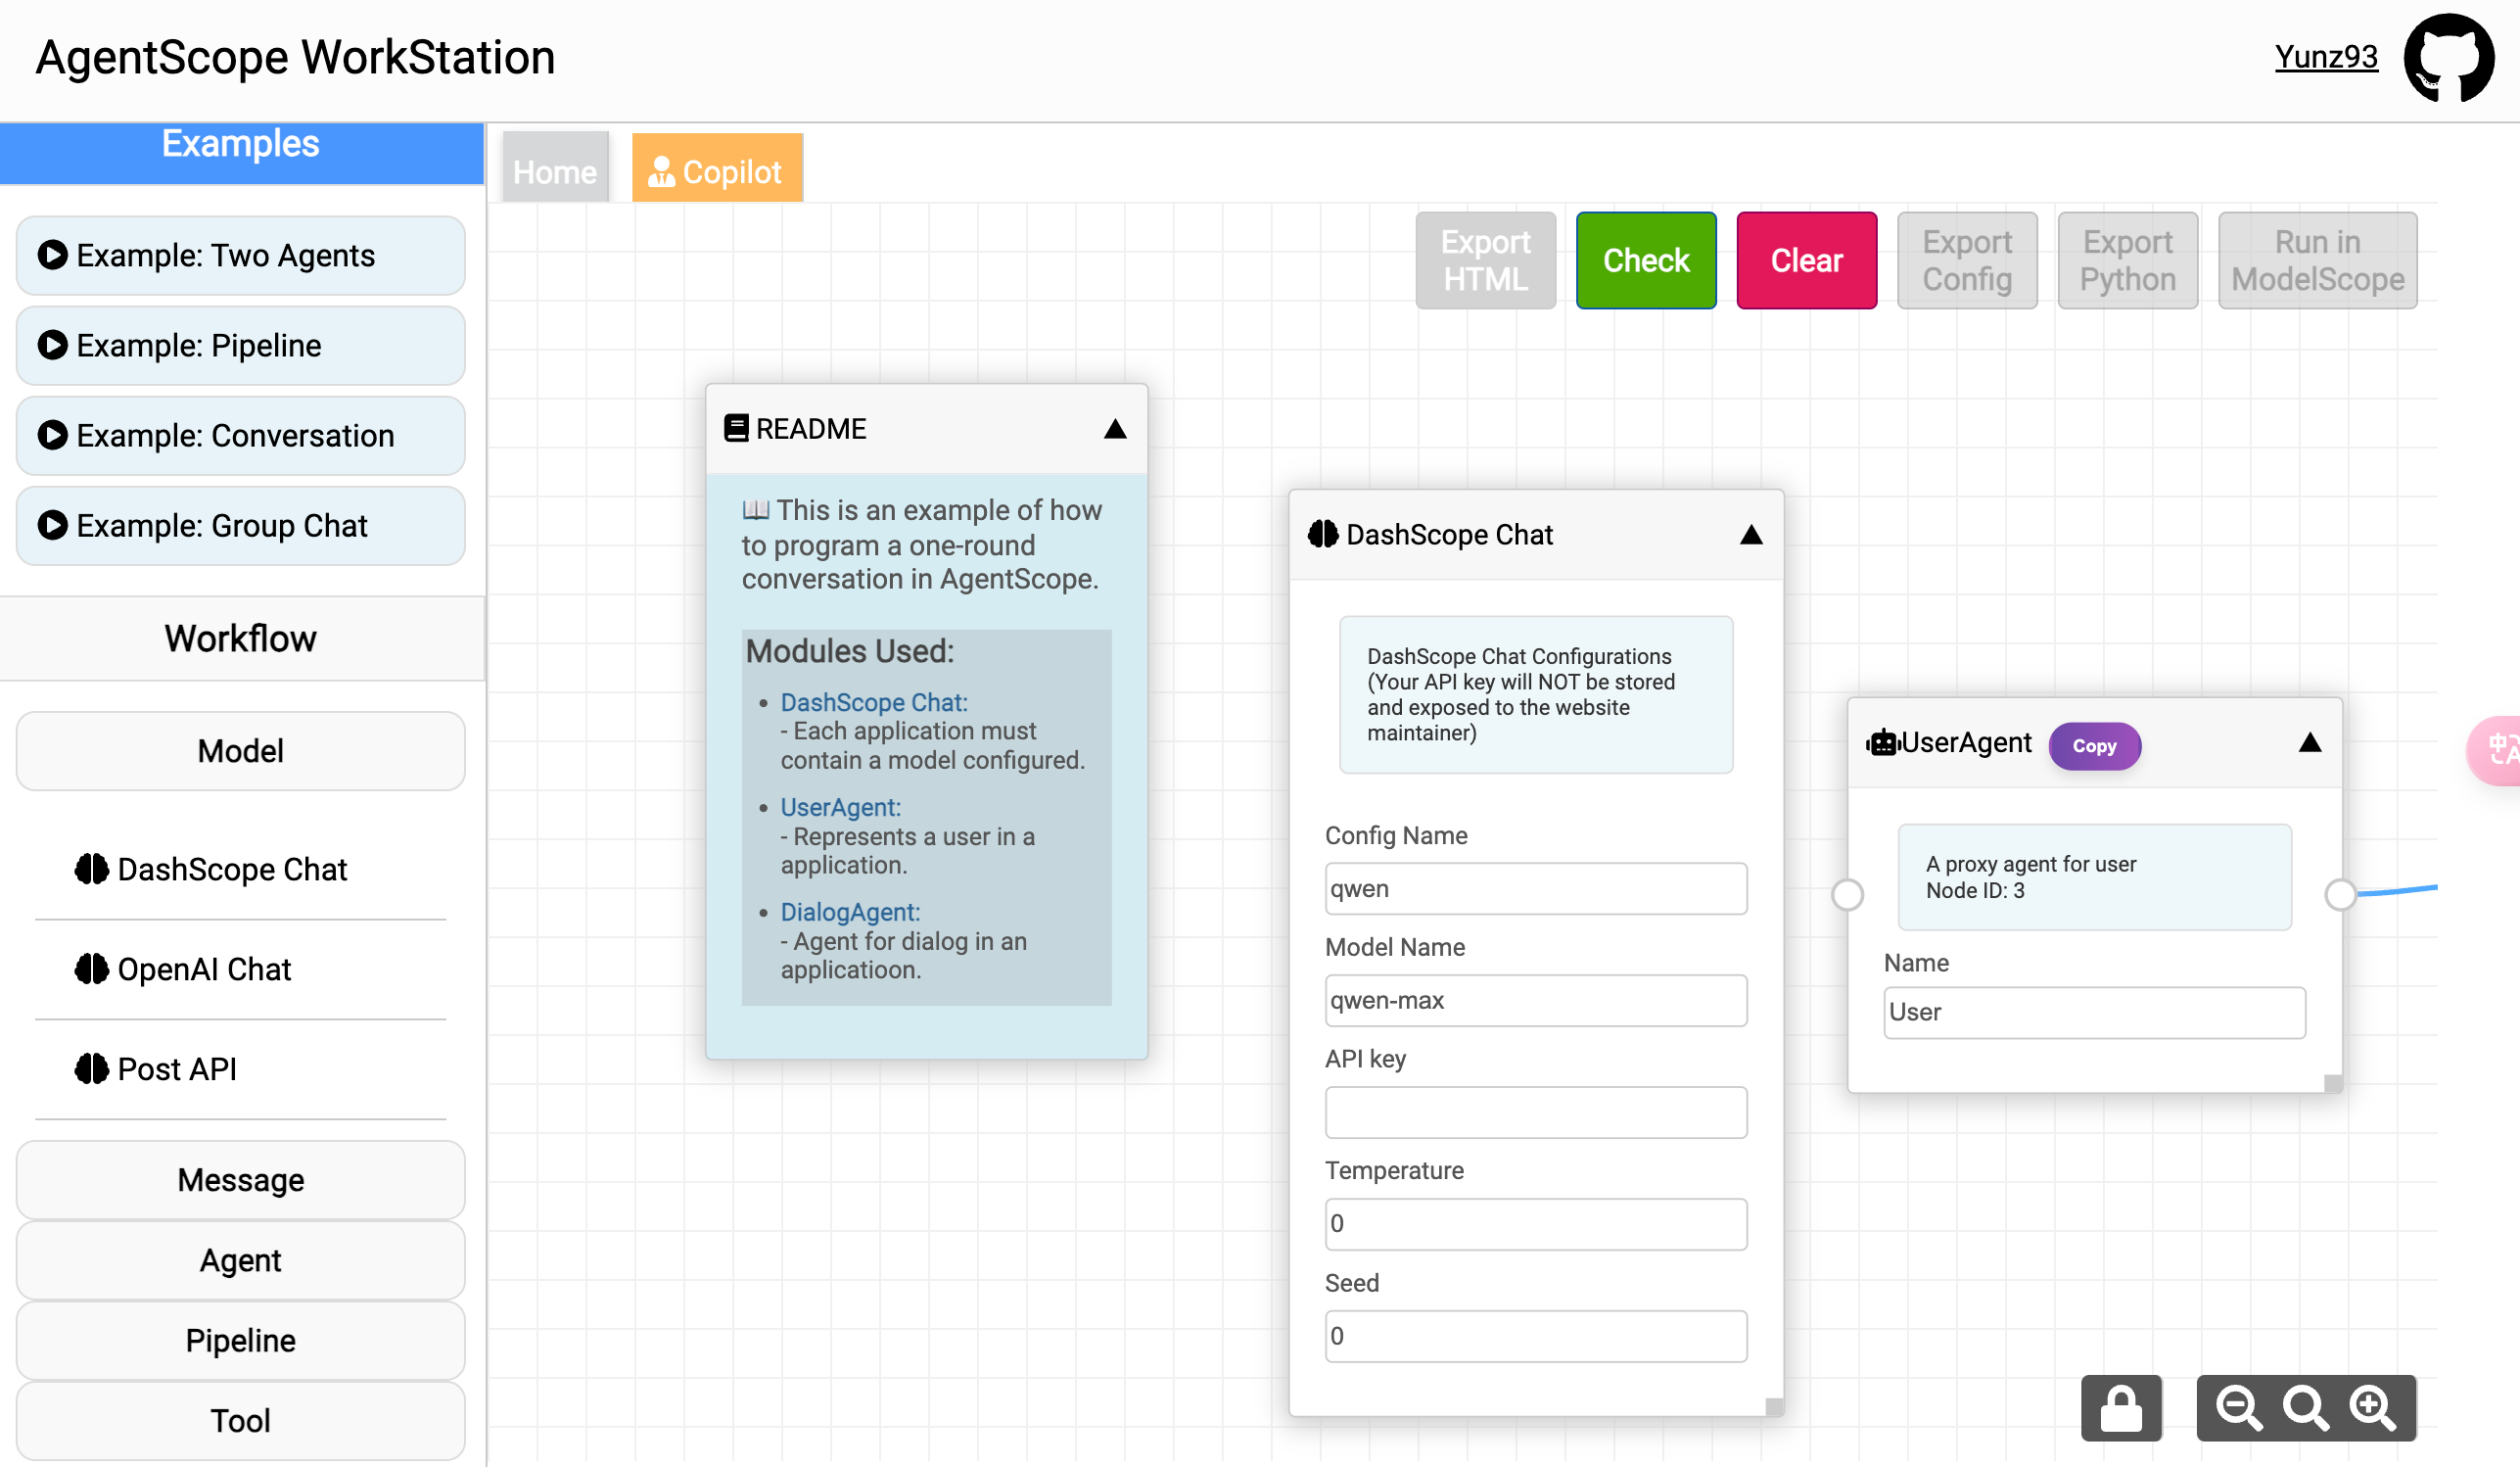This screenshot has width=2520, height=1467.
Task: Open the Yunz93 profile link
Action: click(x=2326, y=57)
